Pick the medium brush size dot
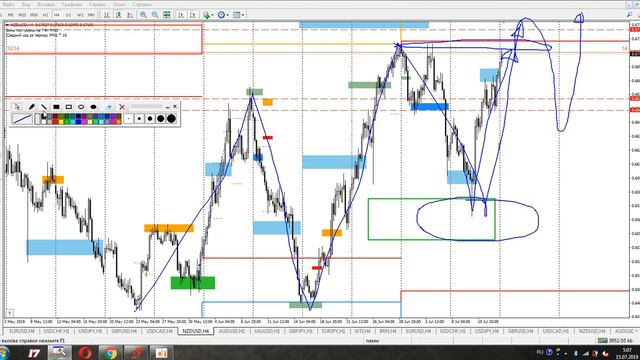640x360 pixels. coord(150,119)
